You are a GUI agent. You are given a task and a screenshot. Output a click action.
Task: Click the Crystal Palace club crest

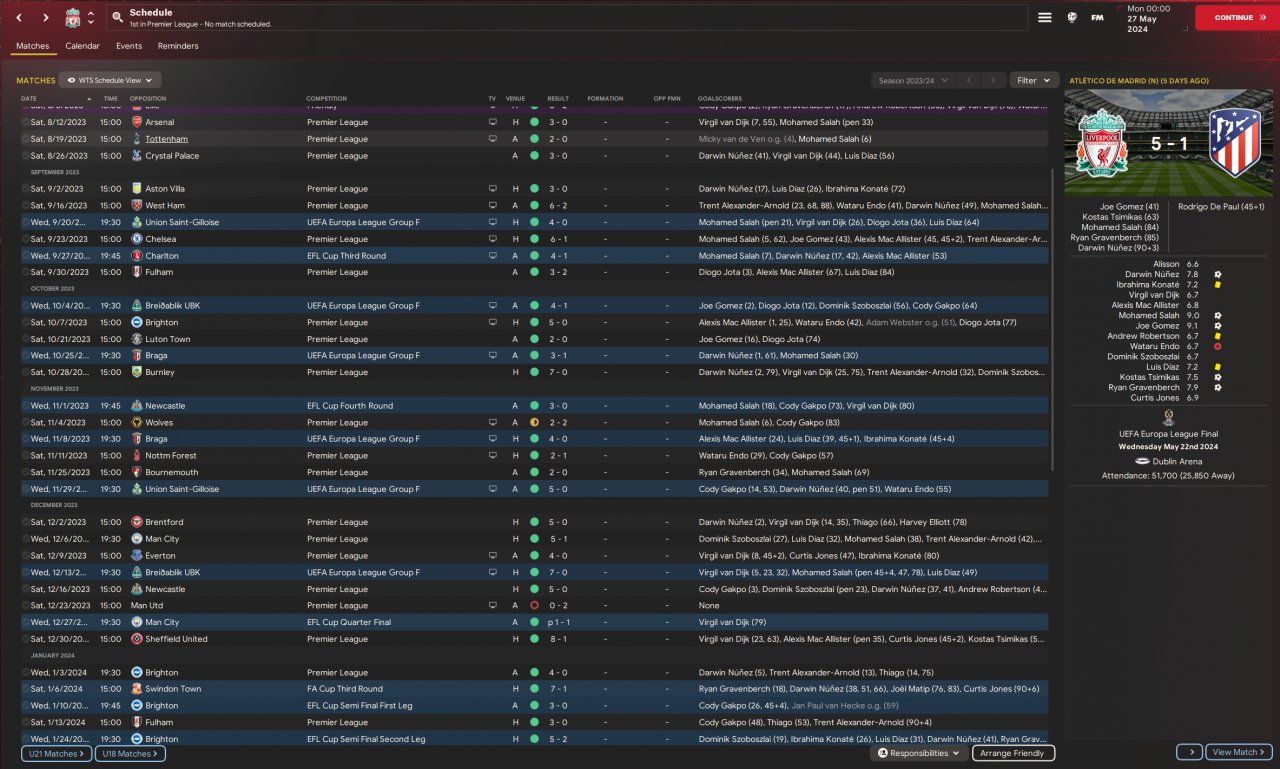click(137, 156)
